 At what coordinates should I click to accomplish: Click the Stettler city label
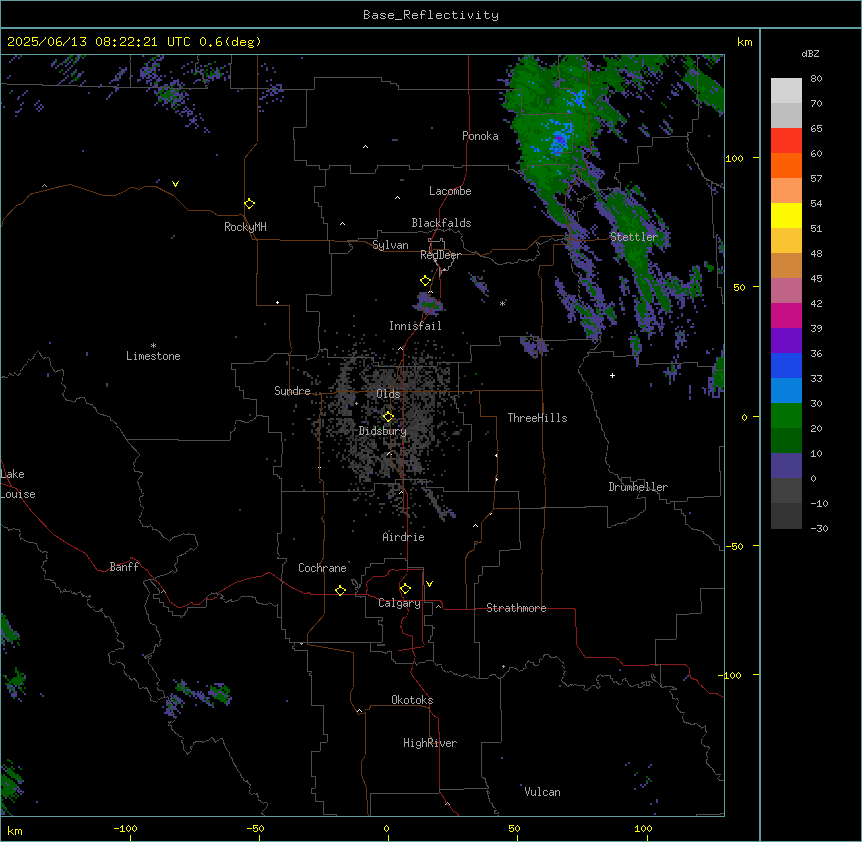634,237
